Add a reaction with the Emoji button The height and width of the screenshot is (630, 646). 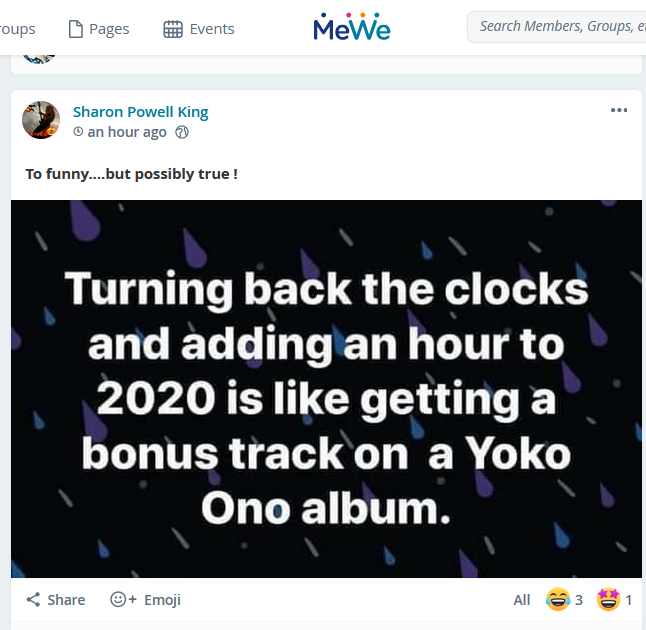tap(146, 600)
